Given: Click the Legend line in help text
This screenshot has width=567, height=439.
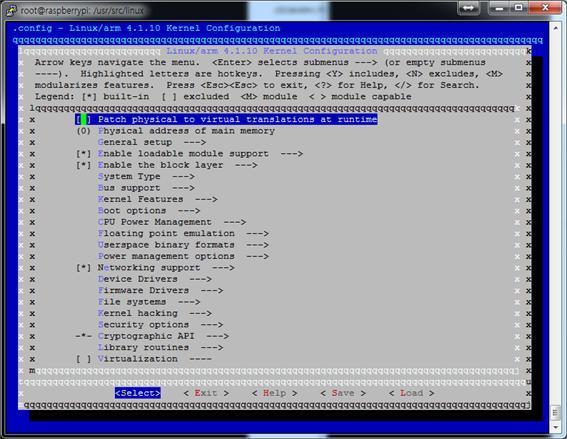Looking at the screenshot, I should point(223,97).
